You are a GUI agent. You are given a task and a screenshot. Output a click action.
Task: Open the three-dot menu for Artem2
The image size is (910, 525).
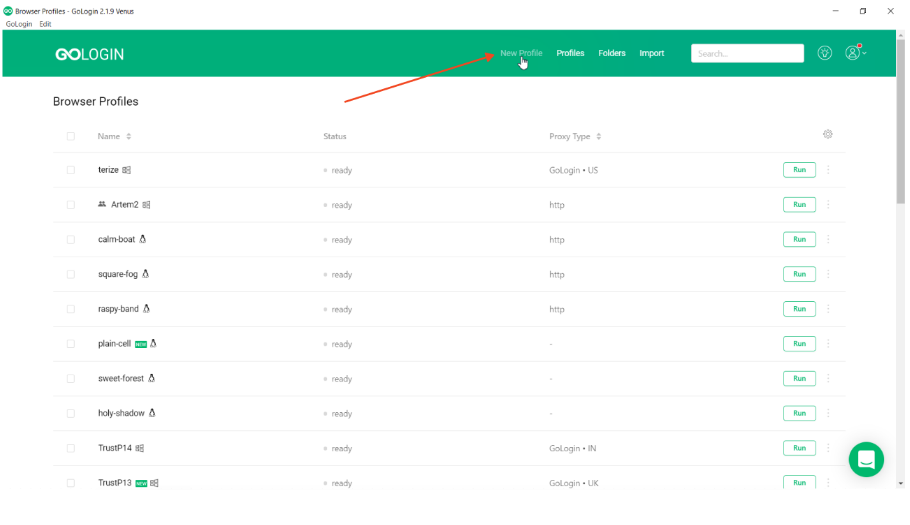click(x=828, y=205)
